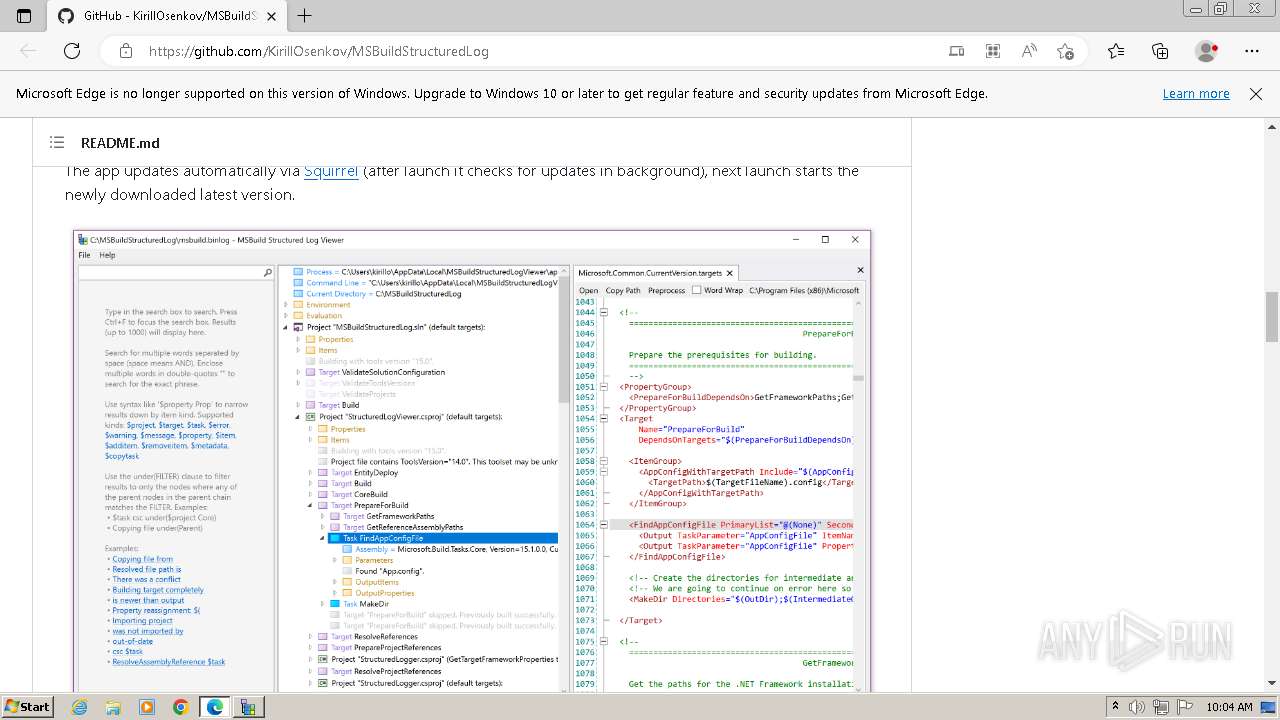
Task: Open the tab actions menu icon
Action: 24,16
